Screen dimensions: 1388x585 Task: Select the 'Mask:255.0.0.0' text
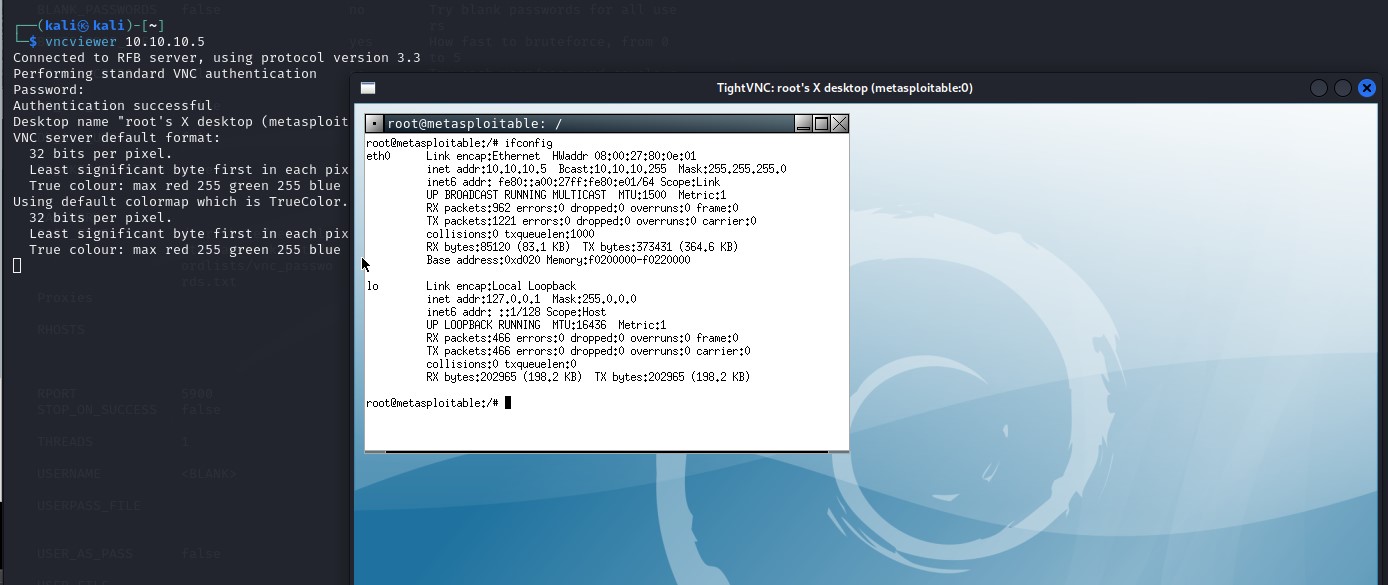pyautogui.click(x=594, y=299)
